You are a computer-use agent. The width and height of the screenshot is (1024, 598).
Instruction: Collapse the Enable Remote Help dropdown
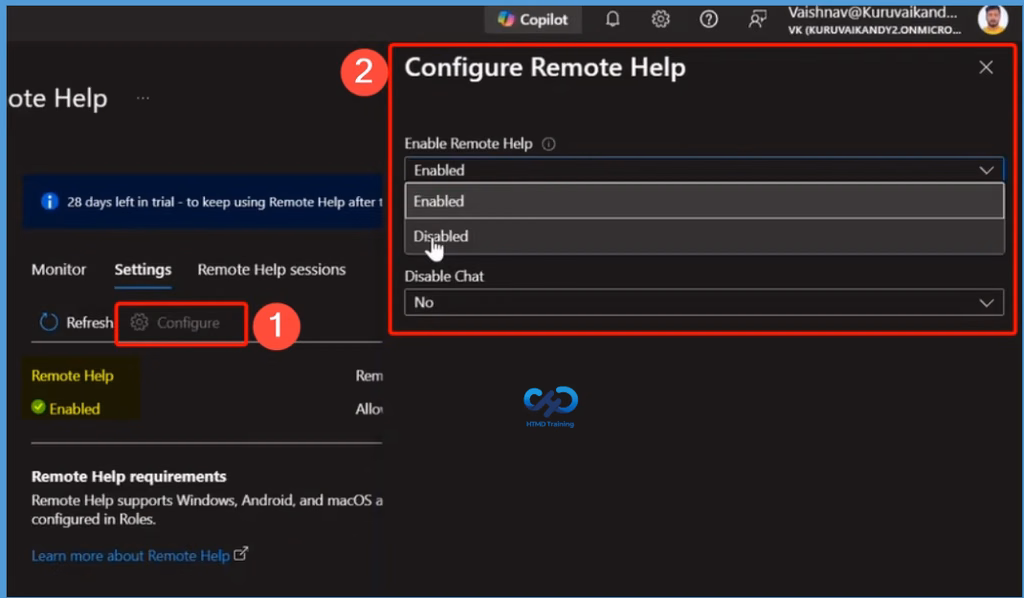pos(704,170)
